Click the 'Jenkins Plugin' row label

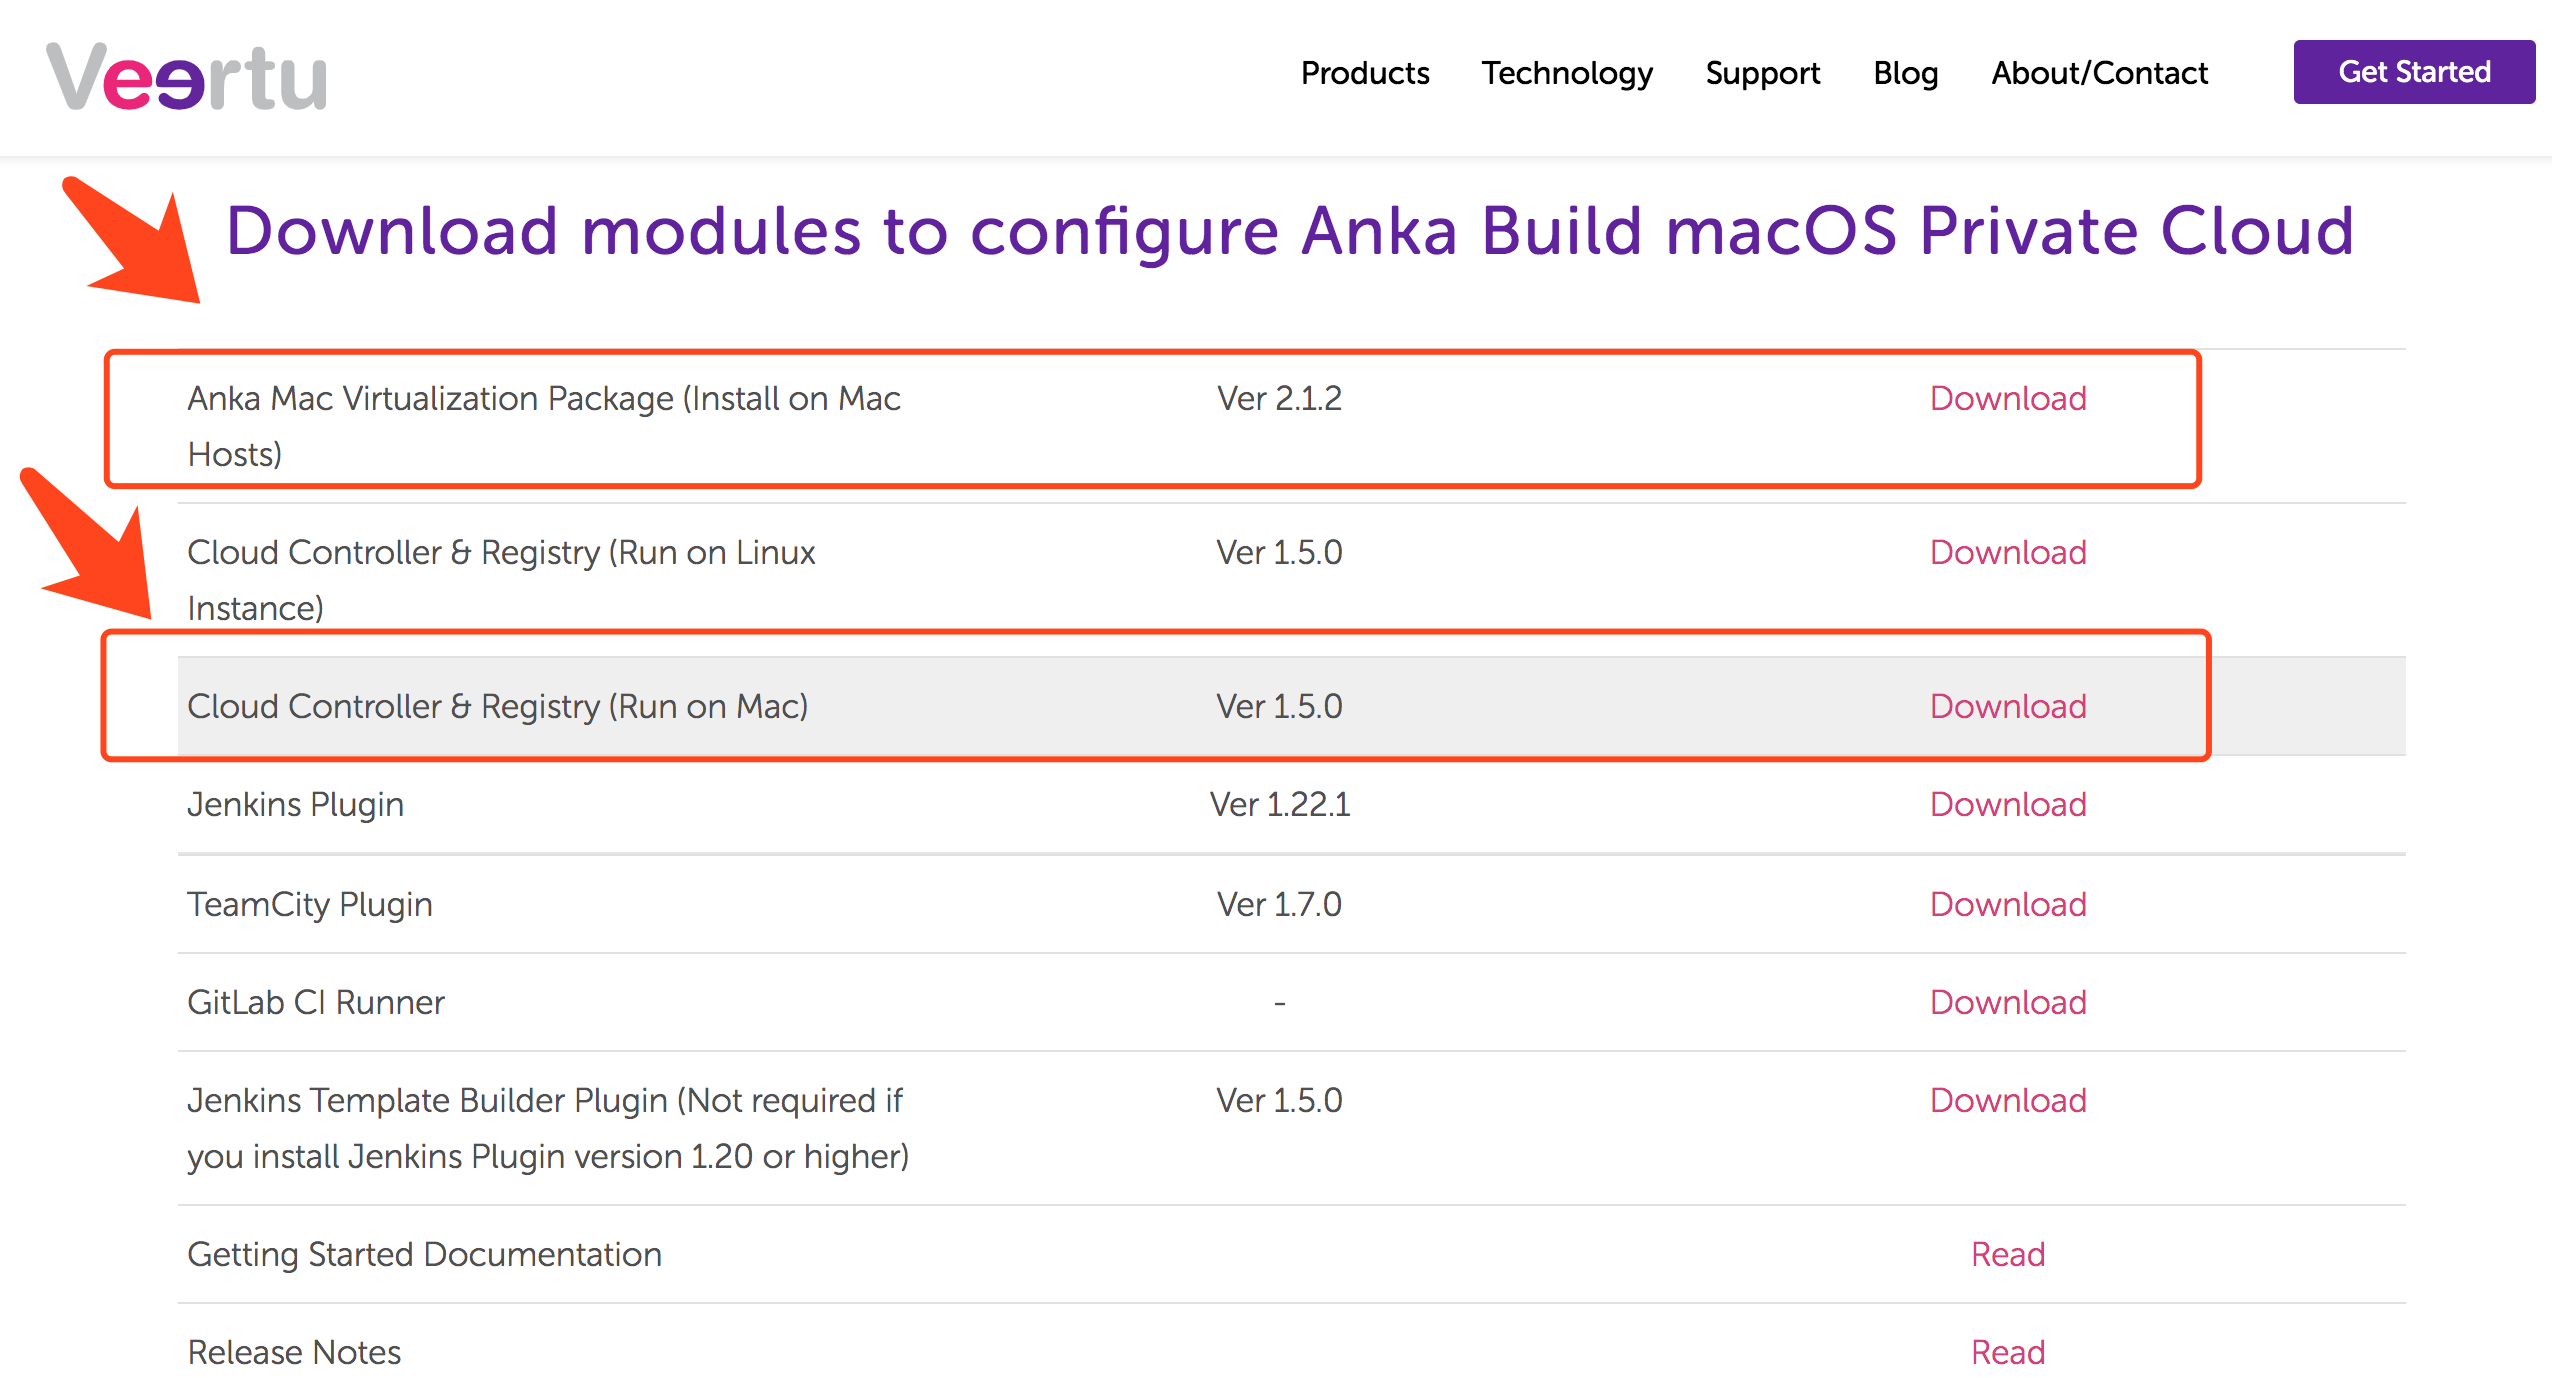coord(295,805)
